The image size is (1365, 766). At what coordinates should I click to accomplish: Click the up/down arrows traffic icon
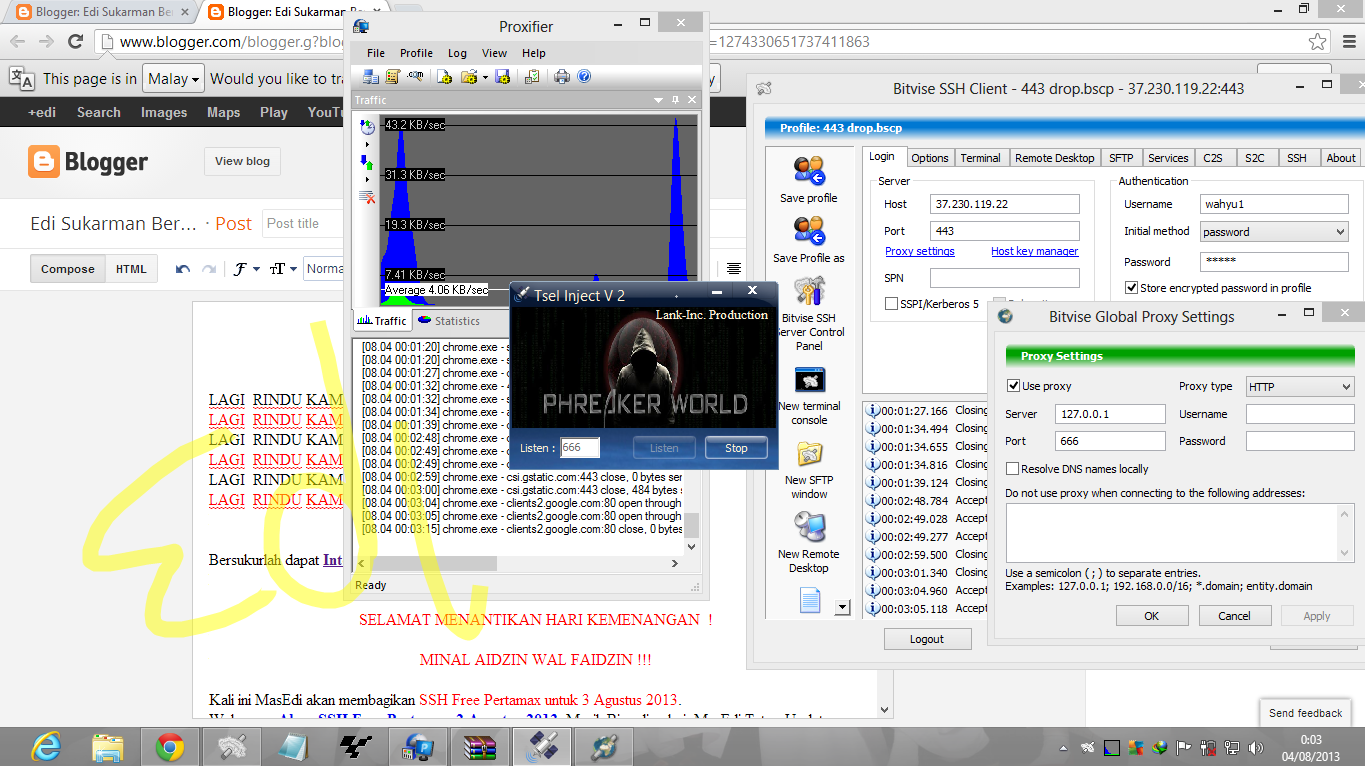[367, 162]
